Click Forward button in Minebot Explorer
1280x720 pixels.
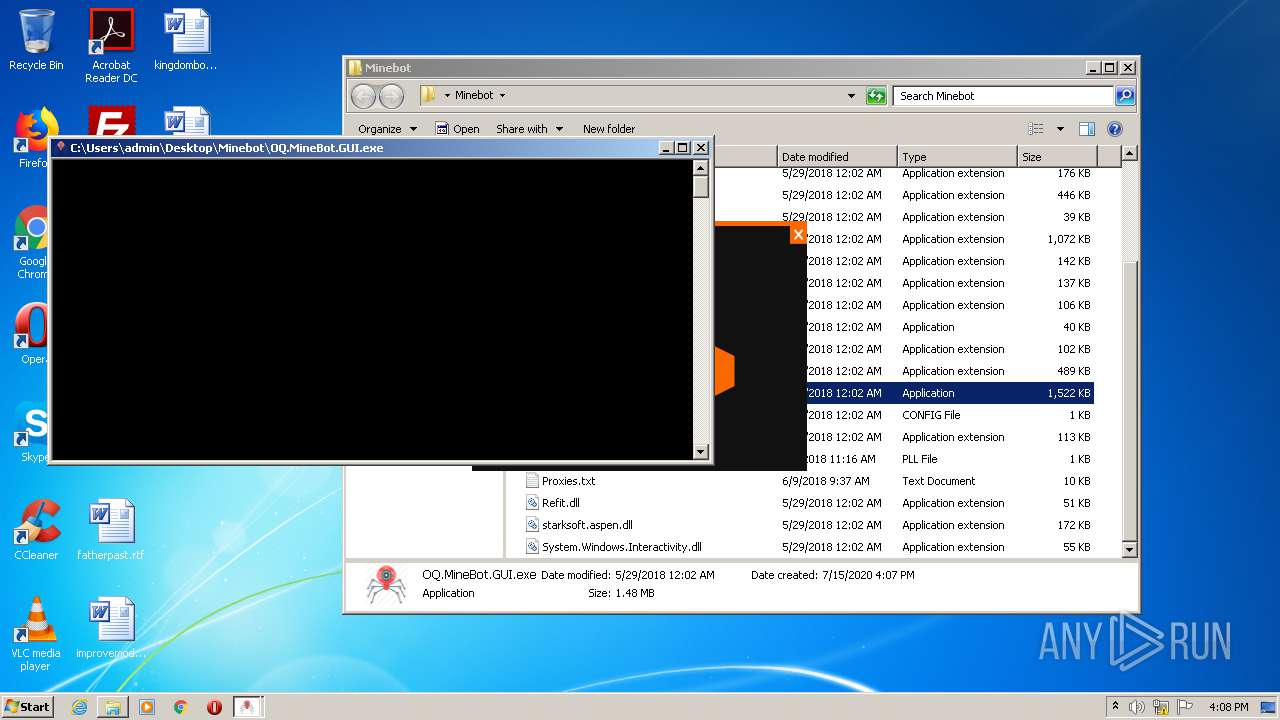pos(391,96)
